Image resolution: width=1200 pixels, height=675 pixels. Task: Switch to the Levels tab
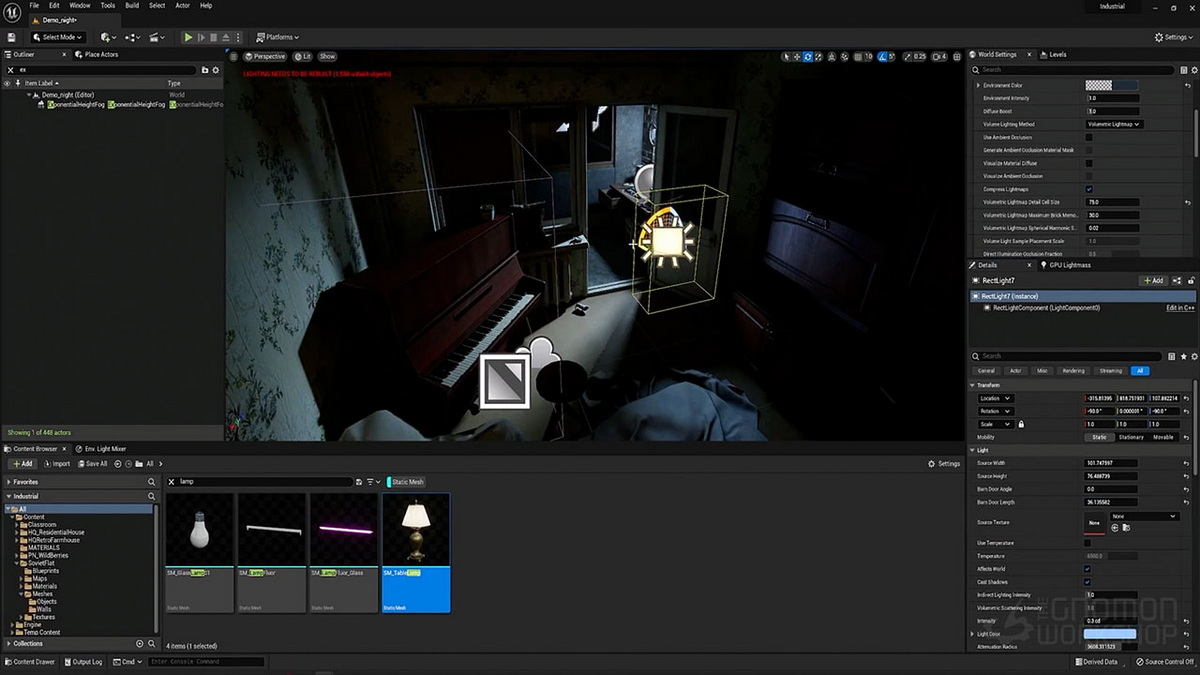1054,54
